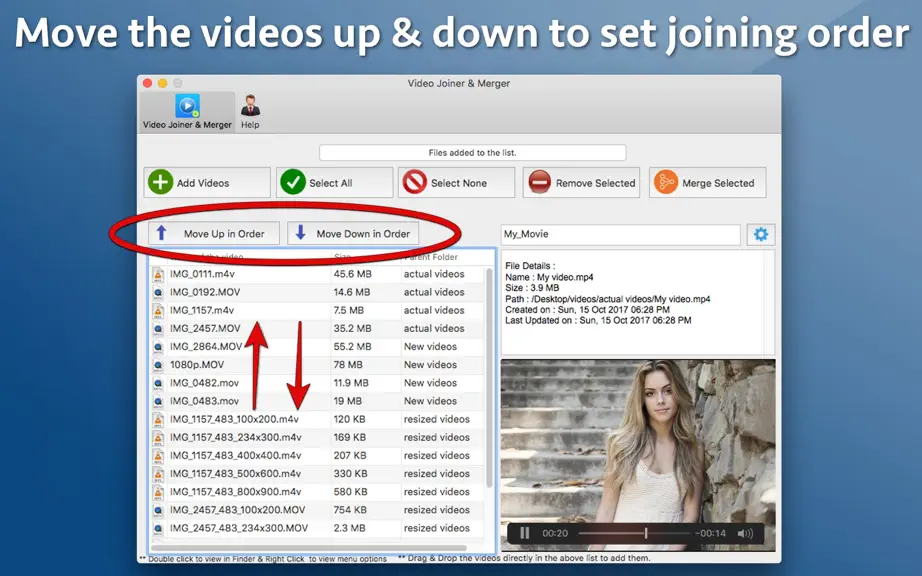This screenshot has height=576, width=922.
Task: Click the file icon beside IMG_0111.m4v
Action: pos(158,274)
